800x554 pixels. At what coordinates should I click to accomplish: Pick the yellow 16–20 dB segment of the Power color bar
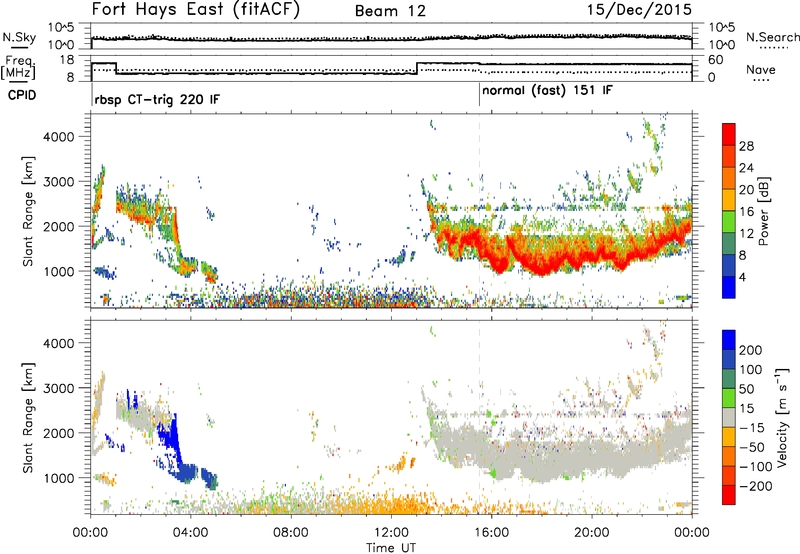tap(729, 200)
